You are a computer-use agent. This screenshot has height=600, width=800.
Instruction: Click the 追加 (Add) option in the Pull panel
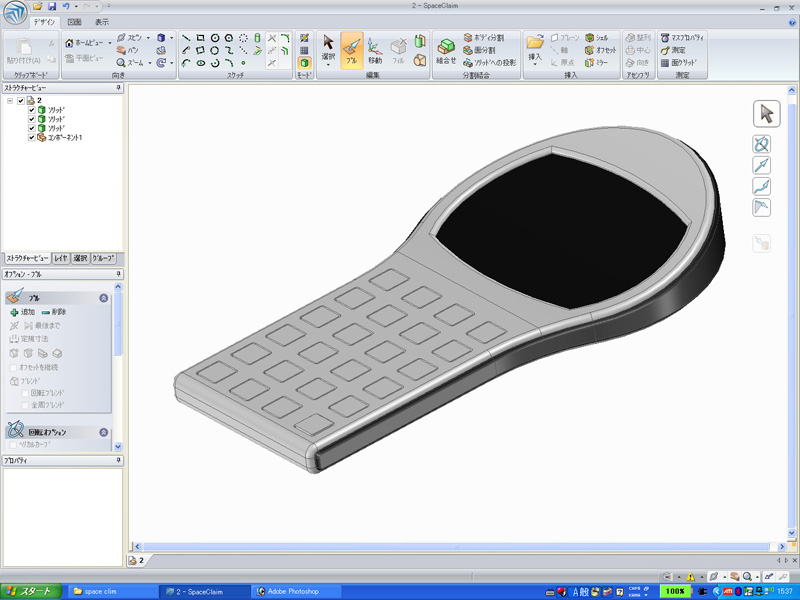(x=24, y=312)
